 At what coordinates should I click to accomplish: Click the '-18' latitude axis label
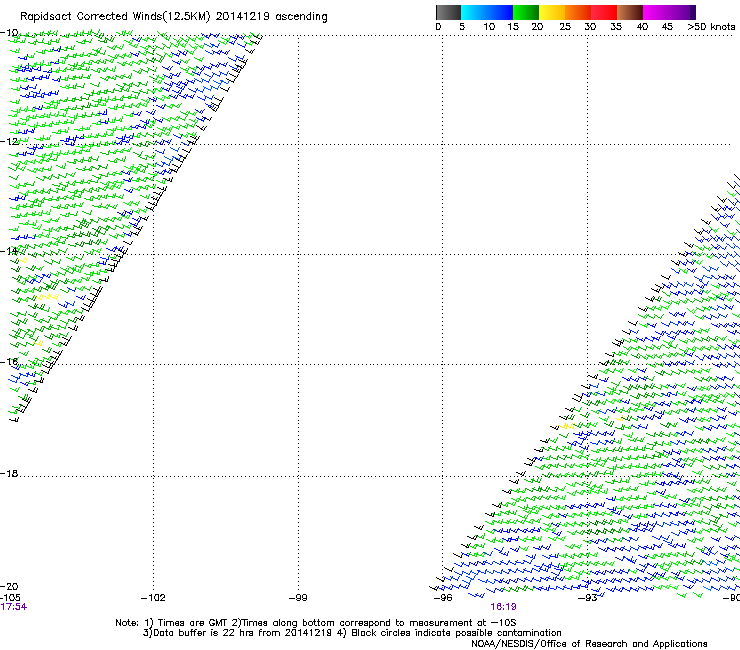point(9,473)
